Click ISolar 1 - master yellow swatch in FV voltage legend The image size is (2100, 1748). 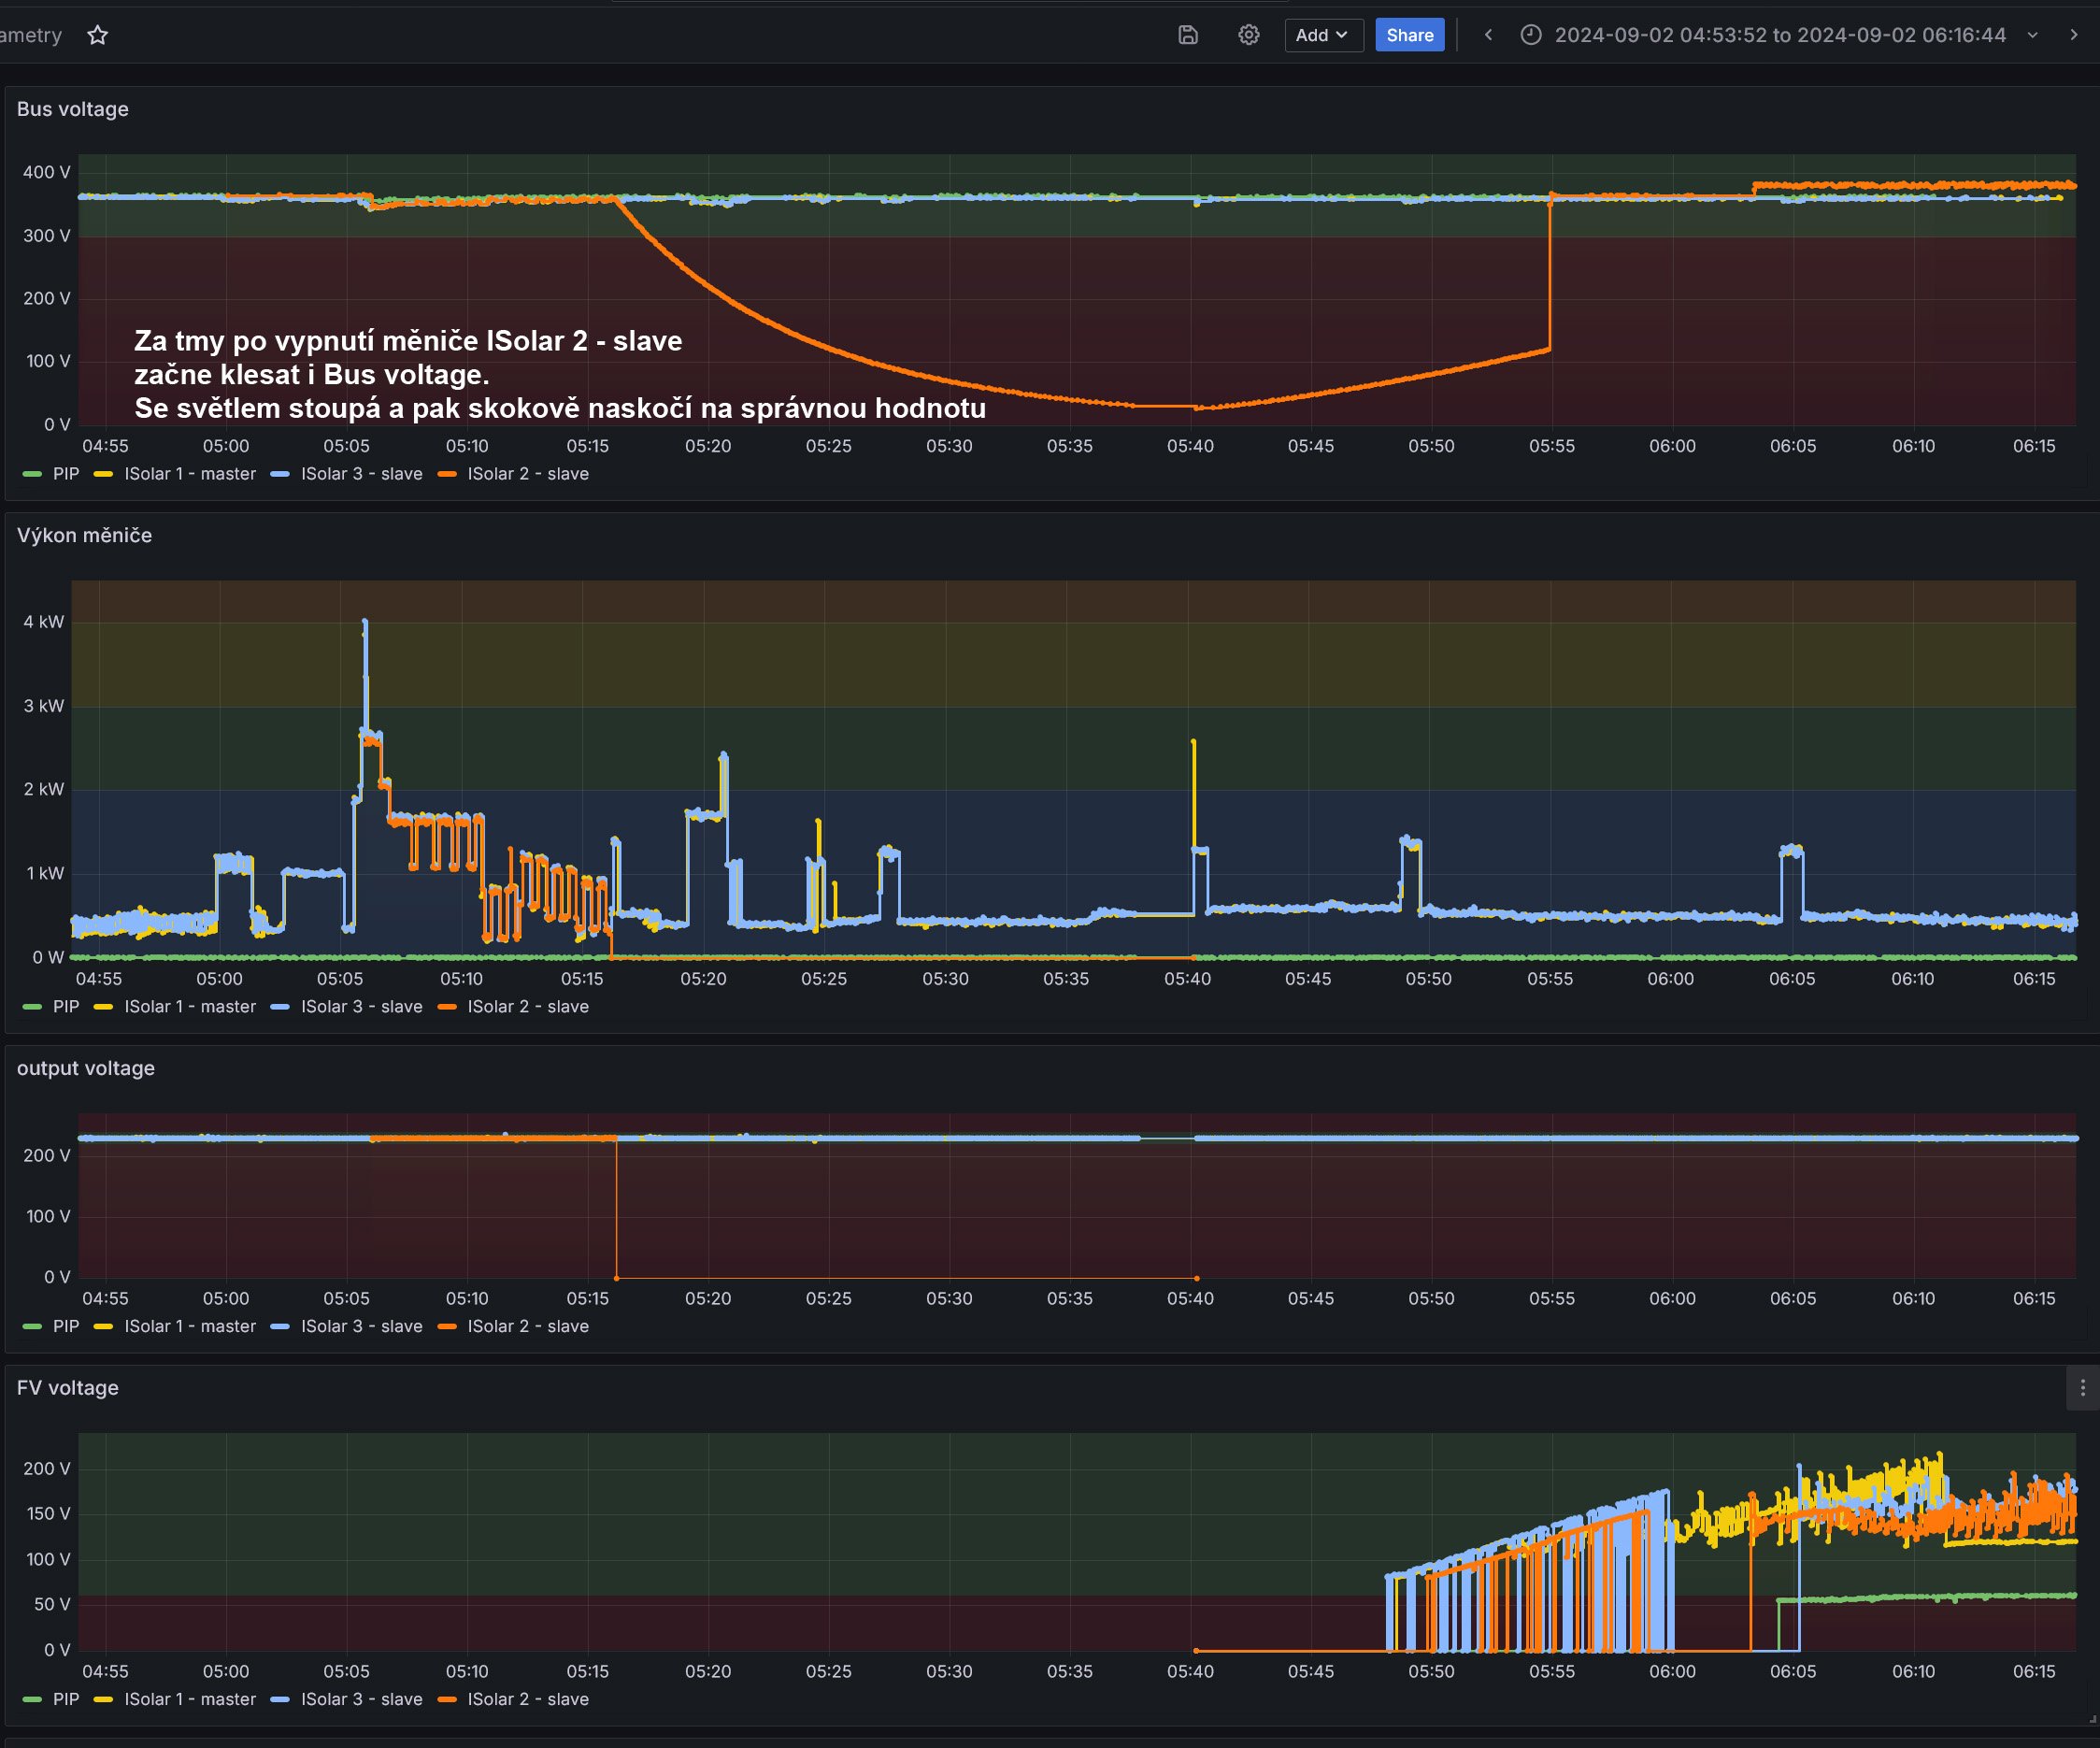point(103,1700)
